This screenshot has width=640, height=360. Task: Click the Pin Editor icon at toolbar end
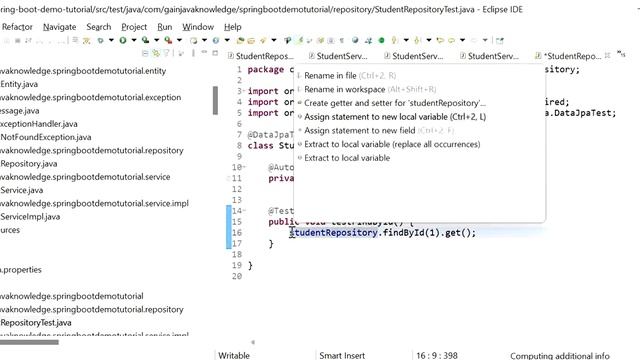[500, 40]
